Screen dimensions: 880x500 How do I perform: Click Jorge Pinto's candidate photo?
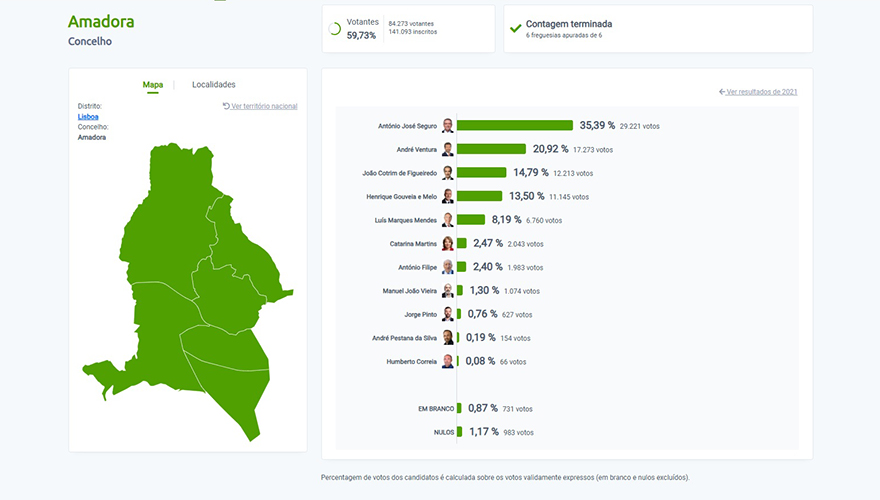pos(448,314)
